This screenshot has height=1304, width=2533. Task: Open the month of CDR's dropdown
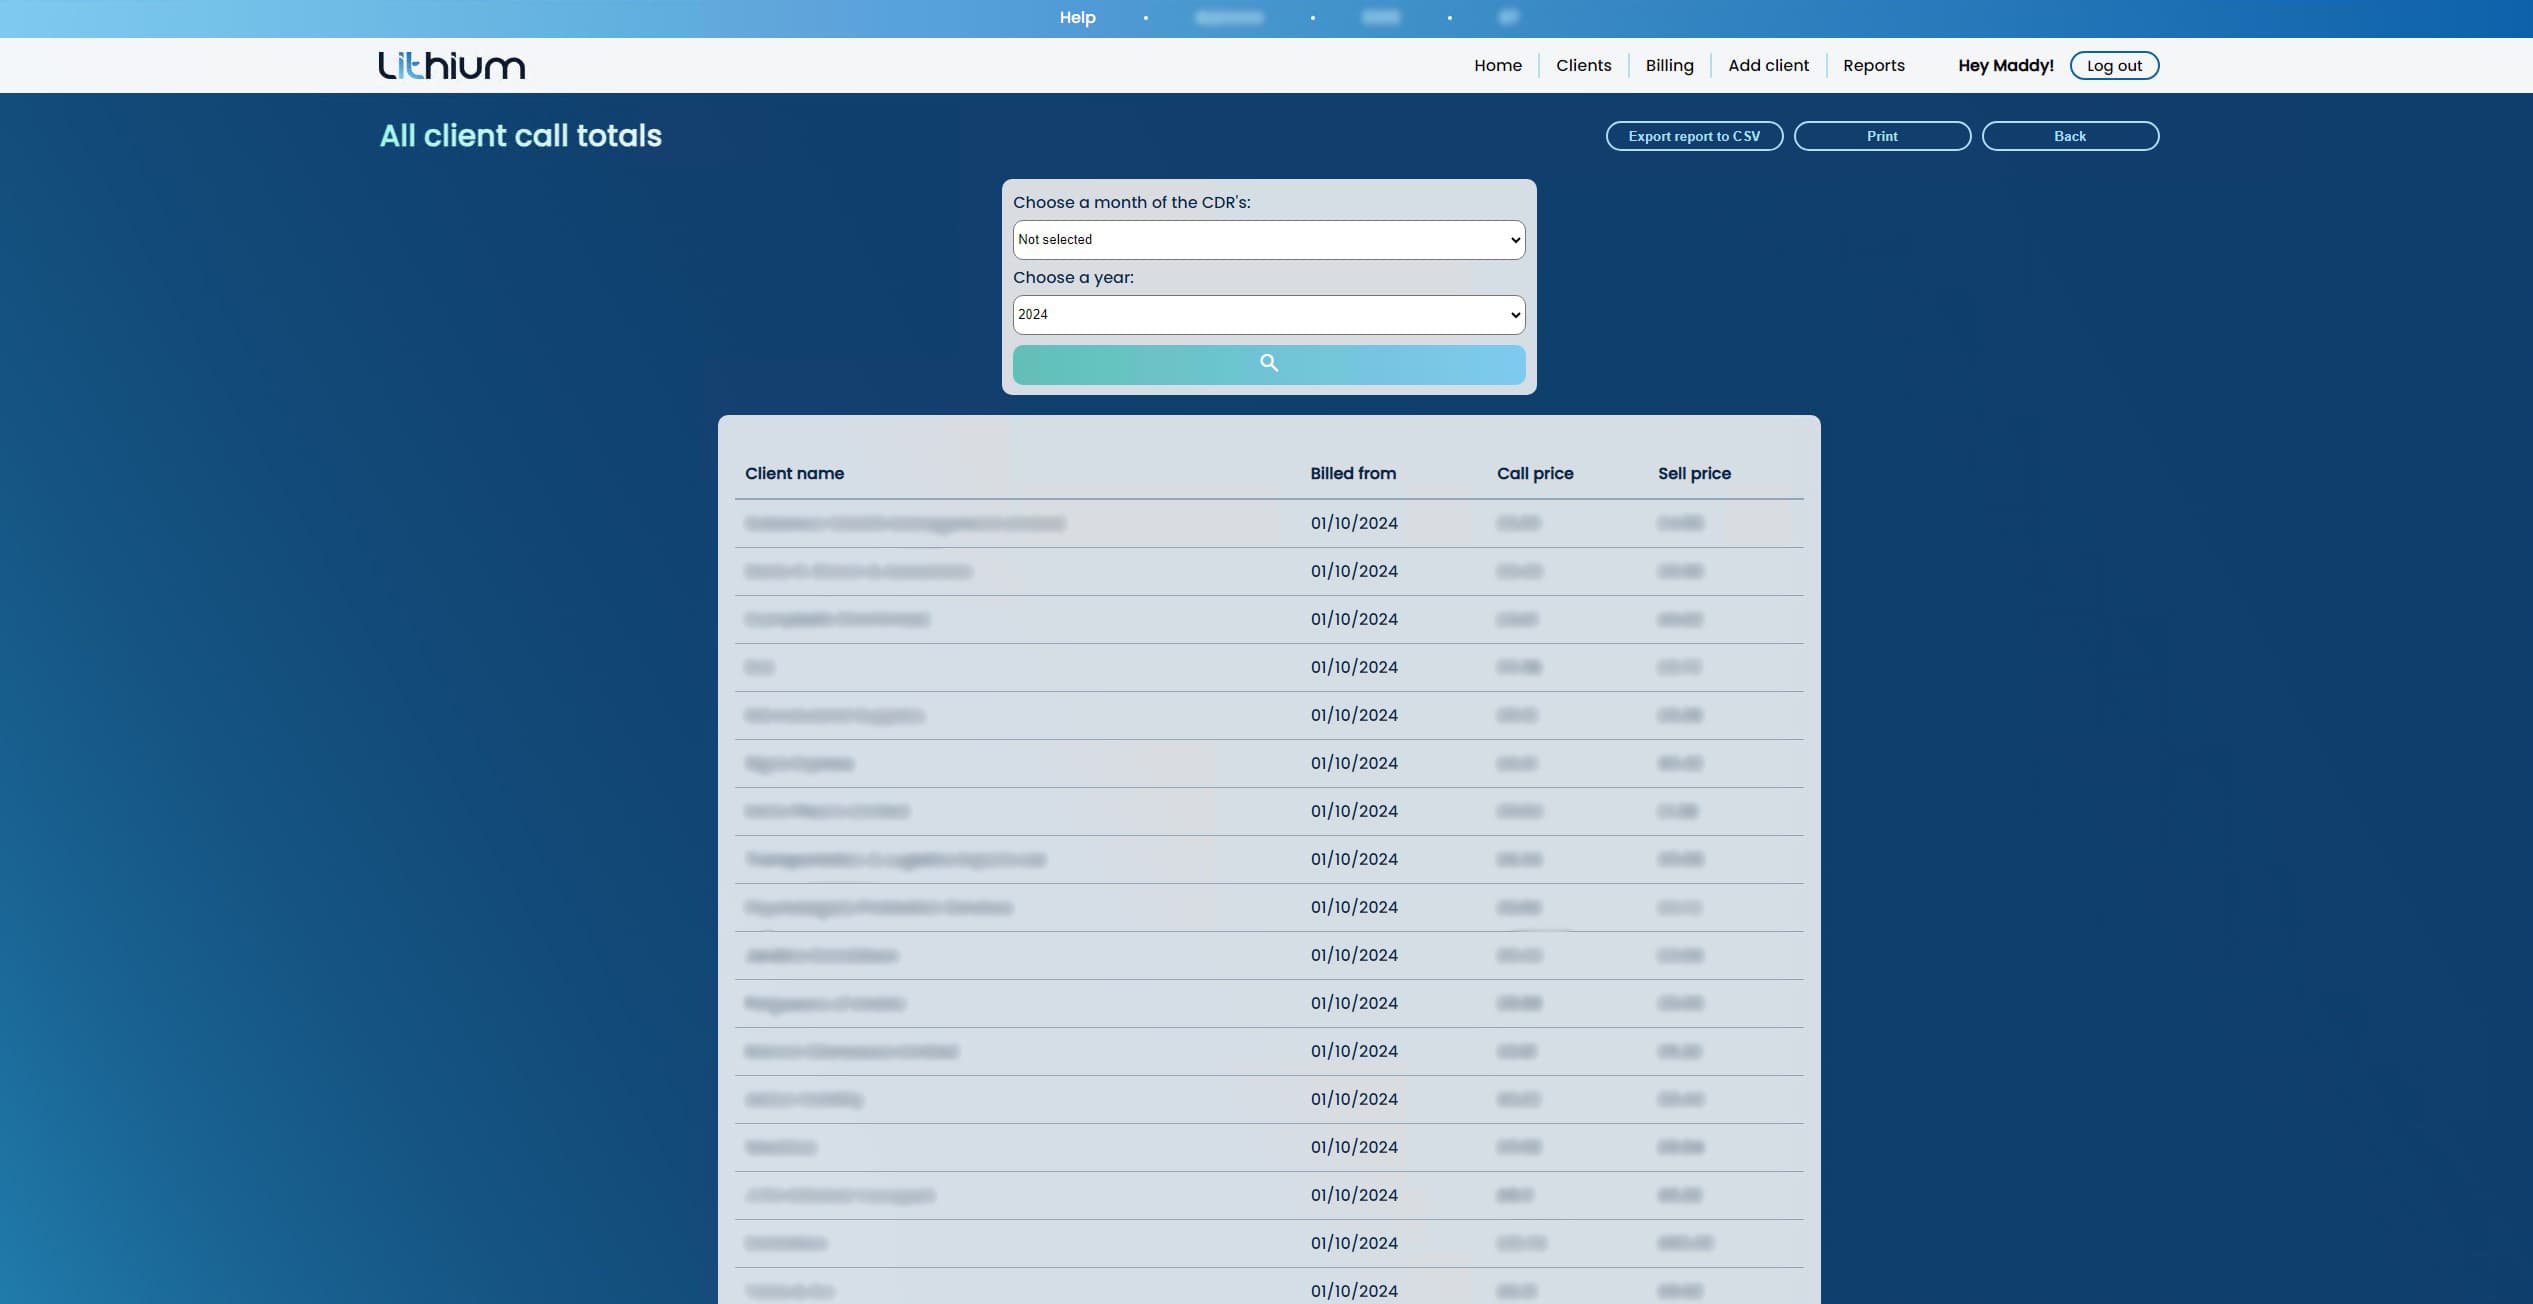point(1268,240)
